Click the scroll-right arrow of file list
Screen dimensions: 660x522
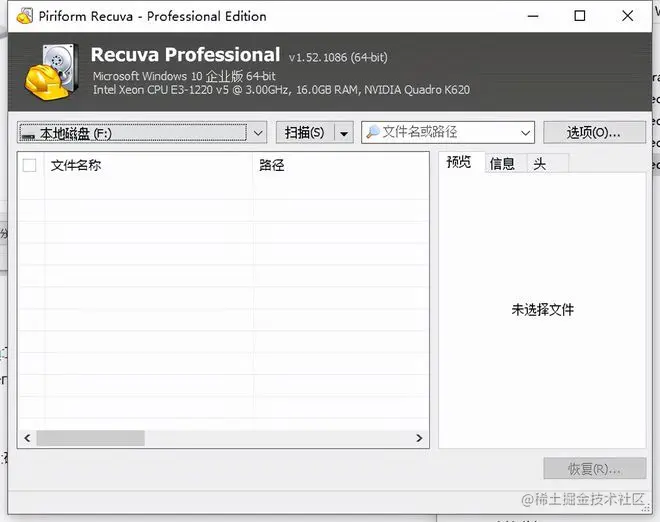419,438
